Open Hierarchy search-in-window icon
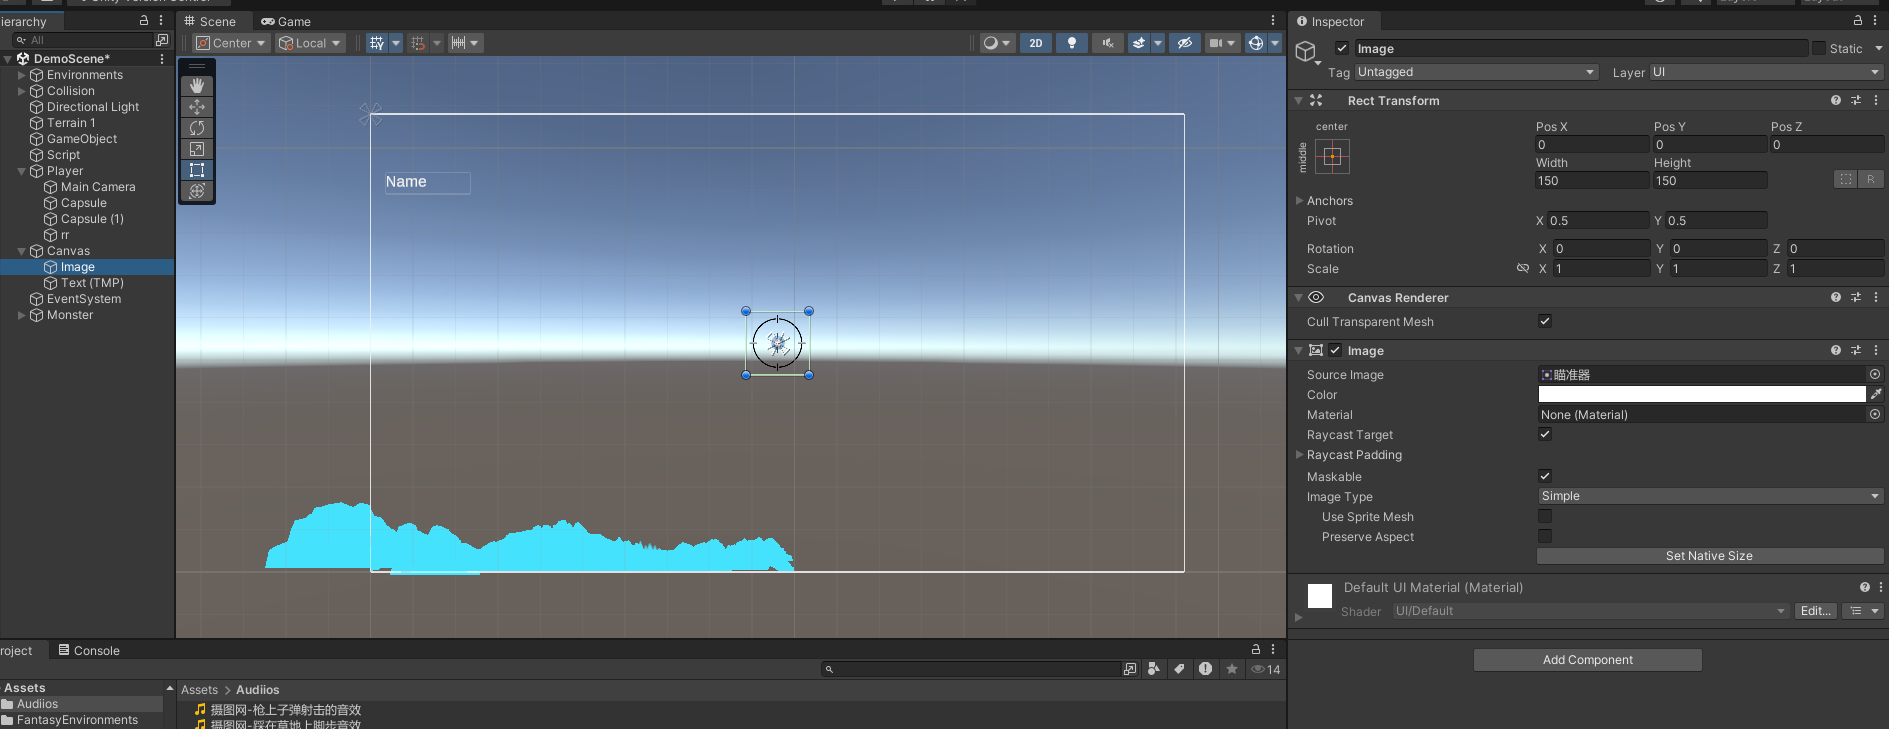The height and width of the screenshot is (729, 1889). click(x=162, y=40)
